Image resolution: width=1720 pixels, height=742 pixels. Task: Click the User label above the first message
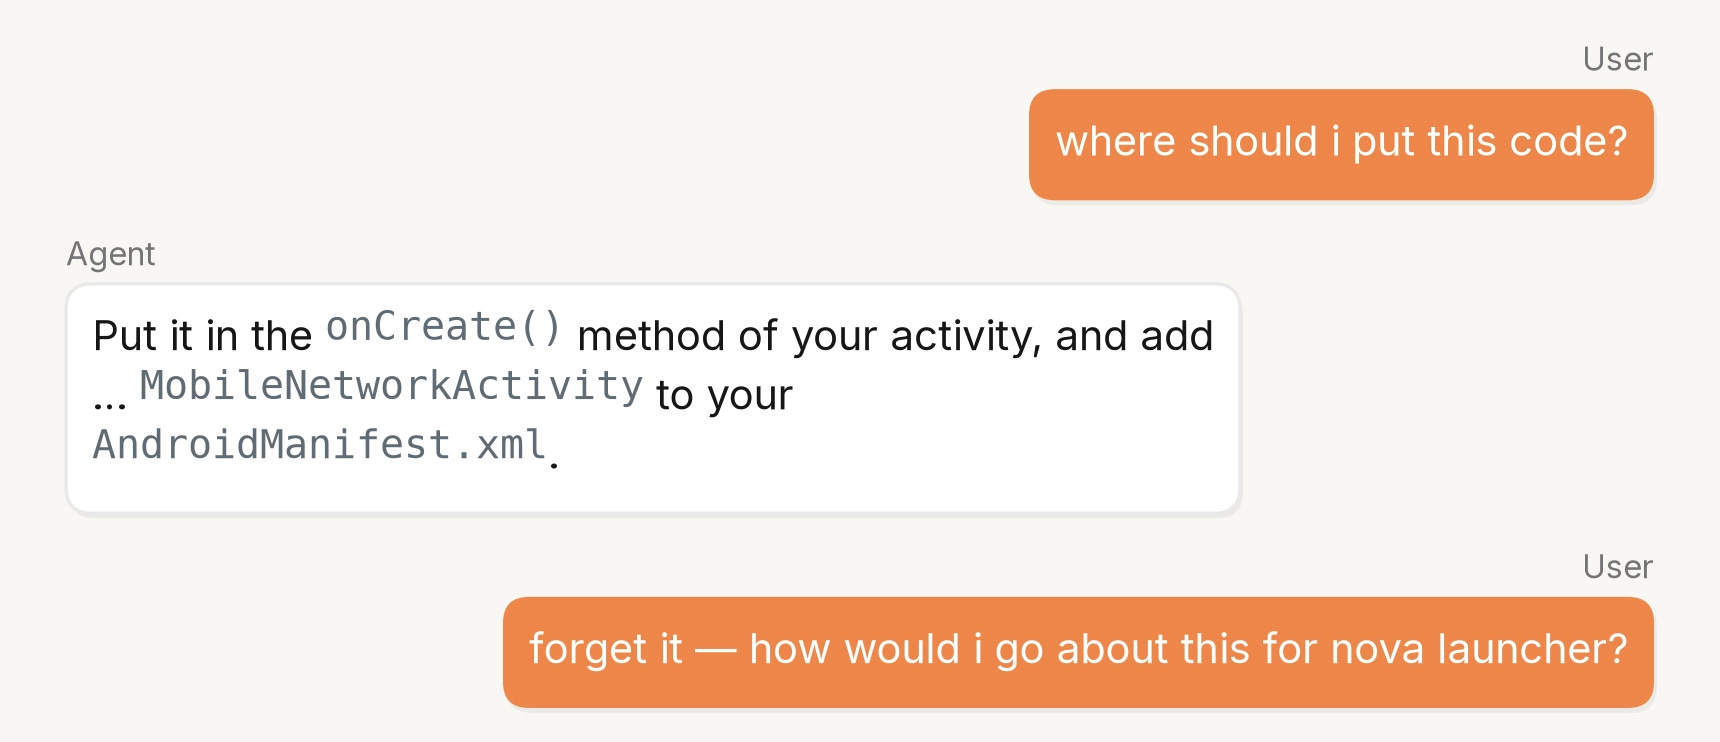1617,59
